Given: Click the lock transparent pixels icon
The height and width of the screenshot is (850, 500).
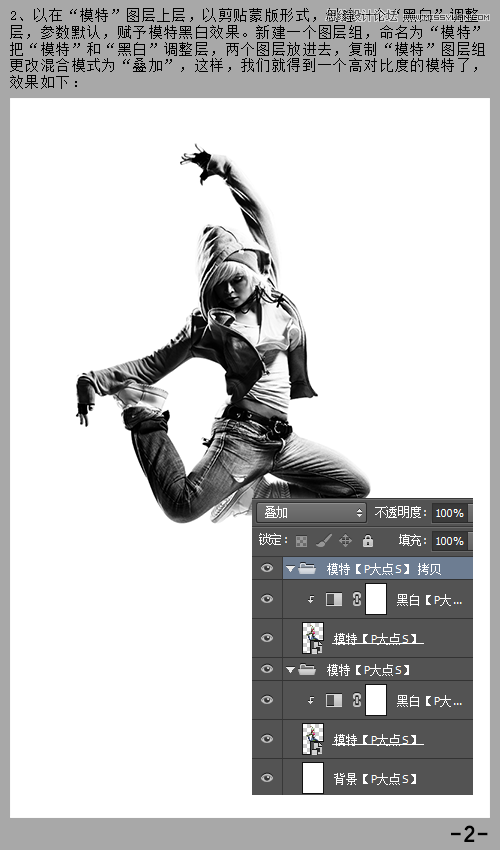Looking at the screenshot, I should click(302, 540).
